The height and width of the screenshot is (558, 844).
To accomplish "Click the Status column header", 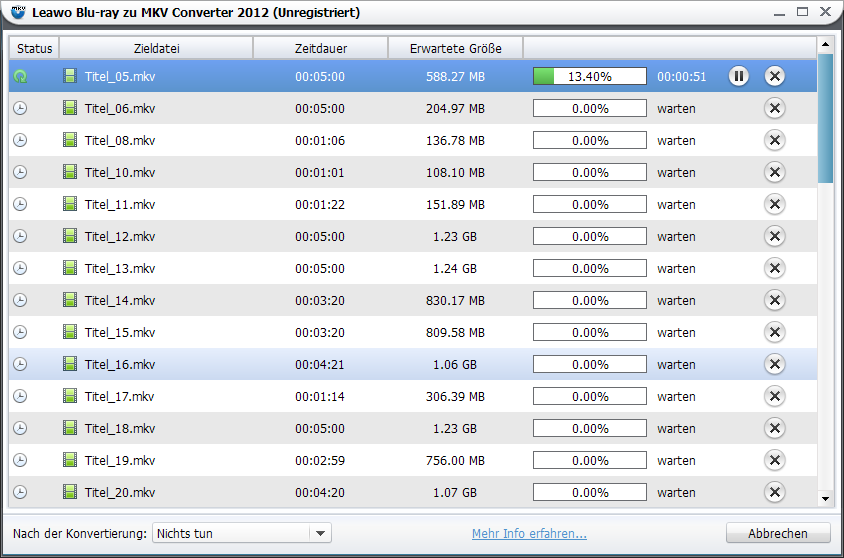I will tap(34, 48).
